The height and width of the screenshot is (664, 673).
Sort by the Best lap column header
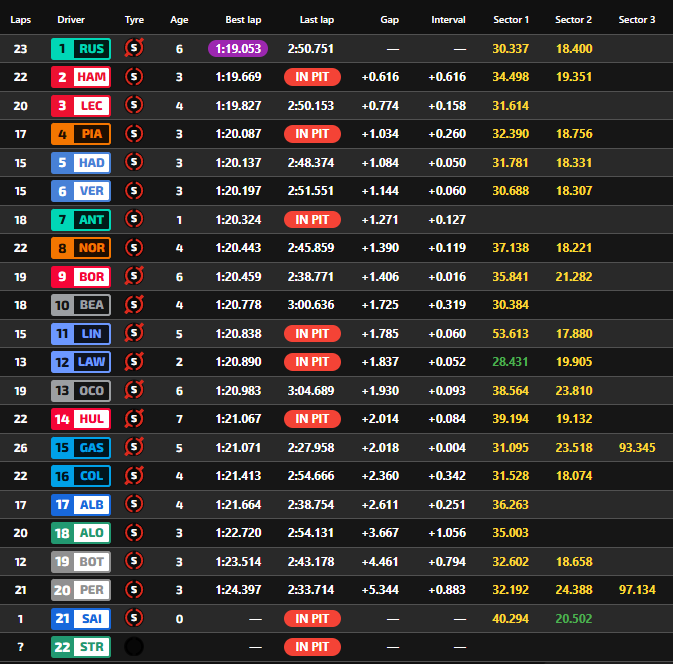tap(244, 20)
